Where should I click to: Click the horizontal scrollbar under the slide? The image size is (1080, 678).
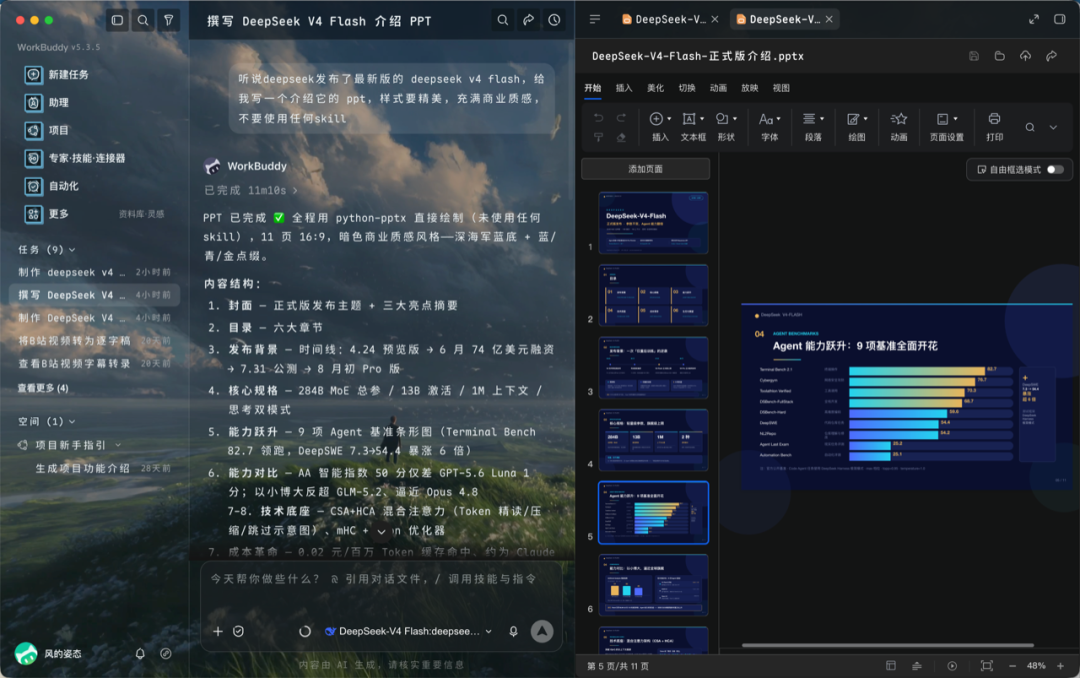pos(887,646)
